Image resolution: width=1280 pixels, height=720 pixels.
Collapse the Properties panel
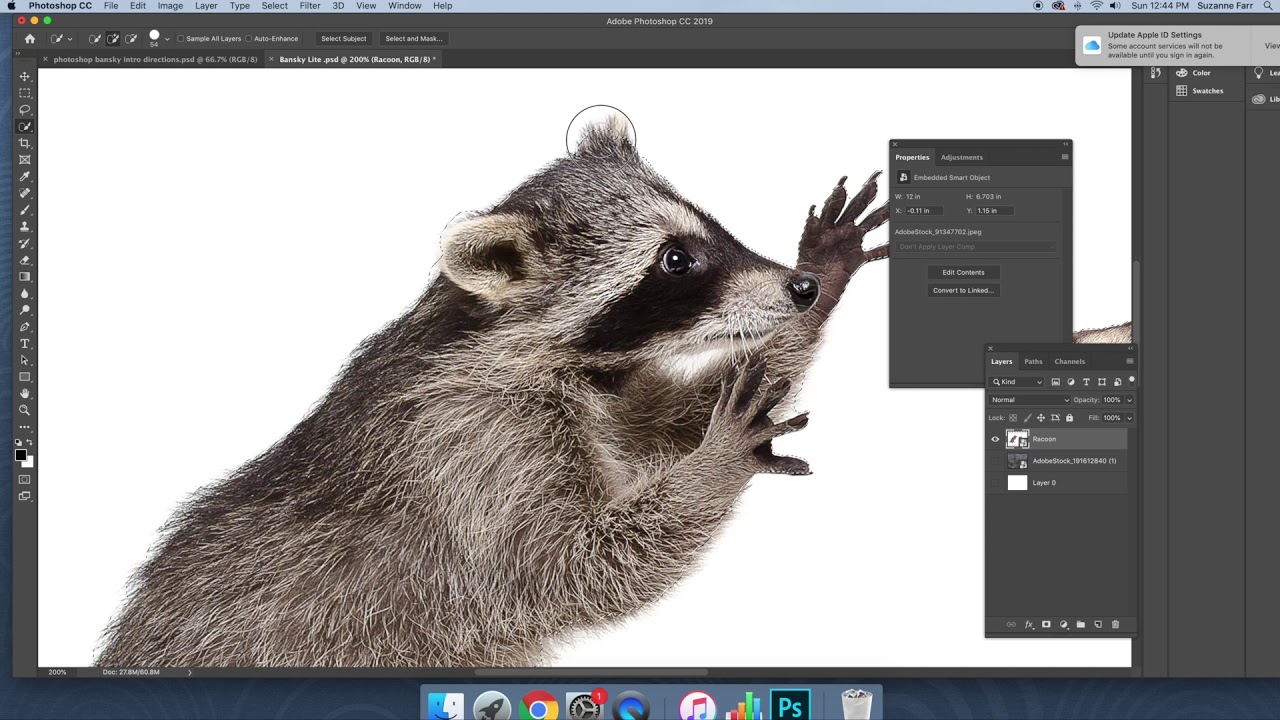(x=1066, y=144)
